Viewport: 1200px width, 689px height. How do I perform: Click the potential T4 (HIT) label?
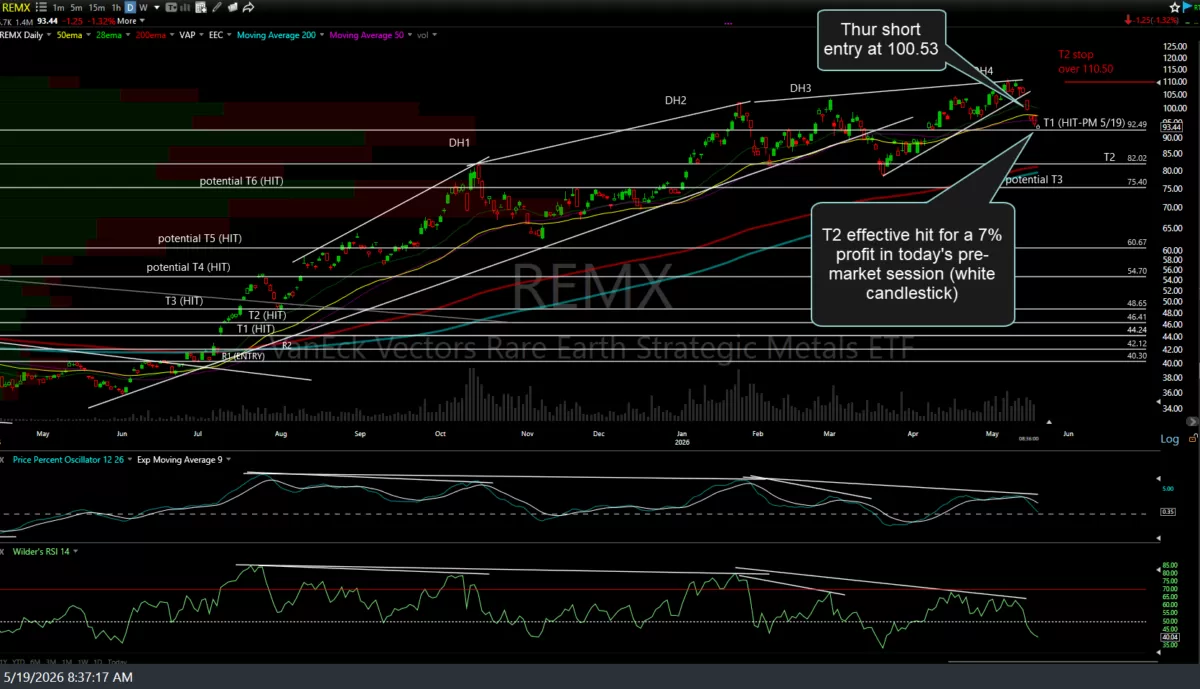tap(188, 267)
